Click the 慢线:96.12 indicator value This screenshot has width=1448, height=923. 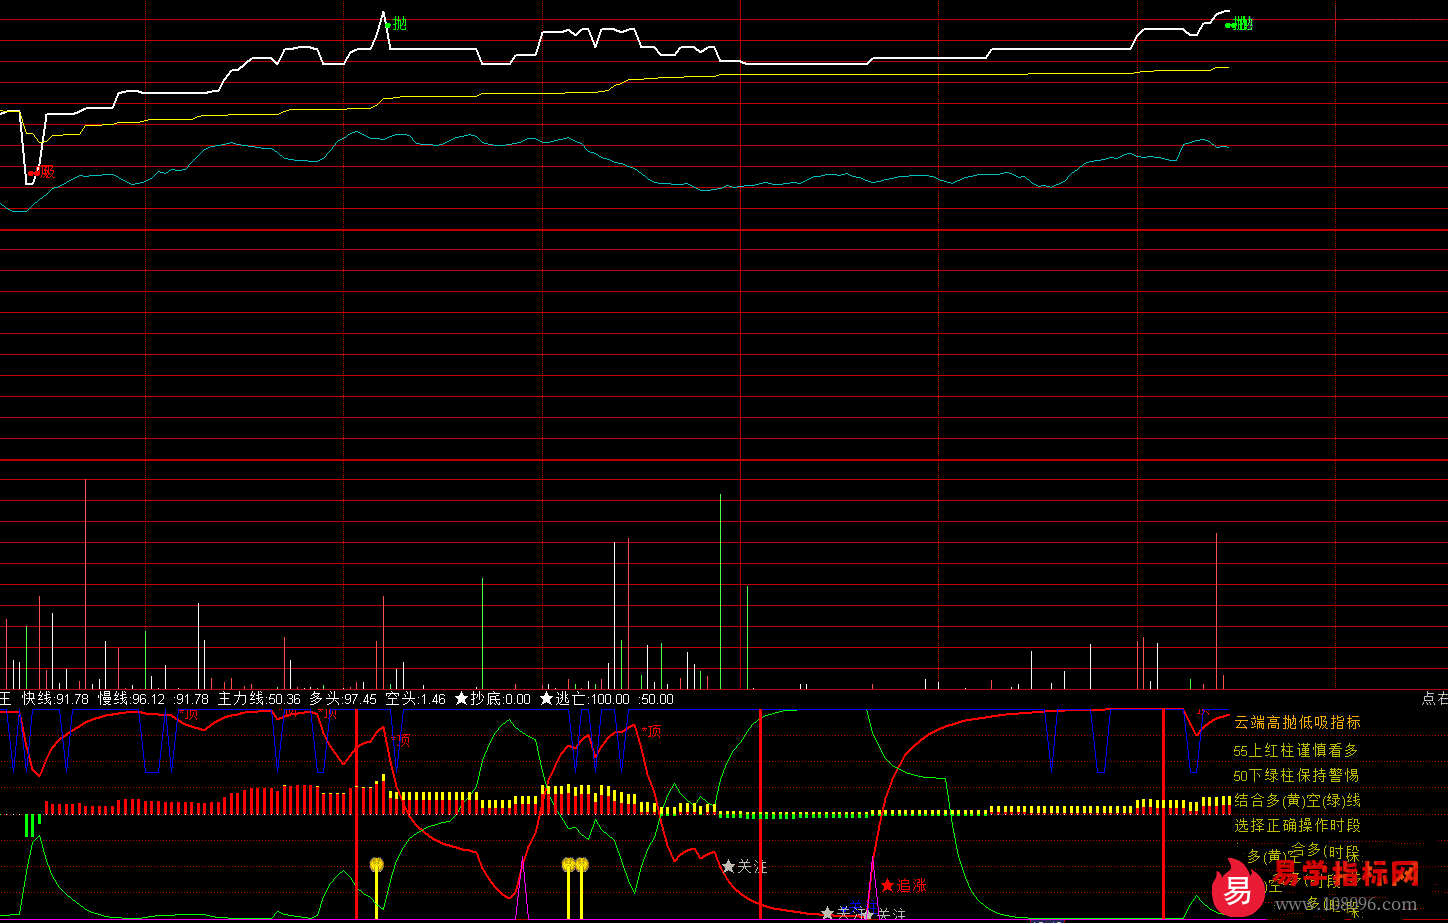tap(131, 699)
